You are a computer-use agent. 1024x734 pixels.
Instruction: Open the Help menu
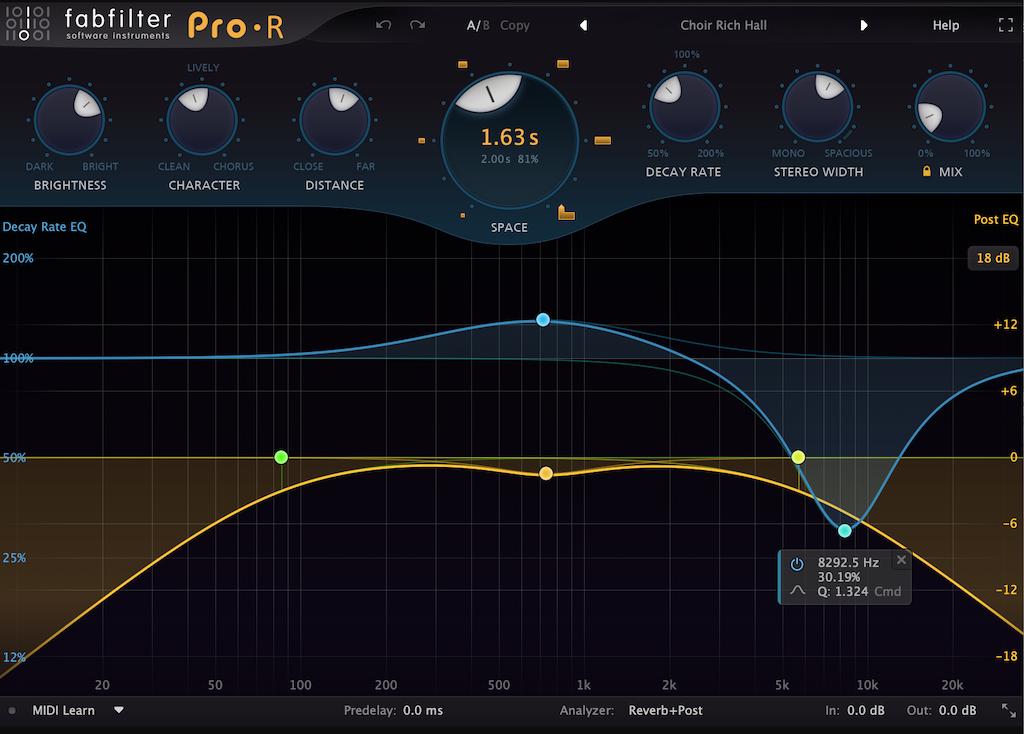(x=945, y=25)
